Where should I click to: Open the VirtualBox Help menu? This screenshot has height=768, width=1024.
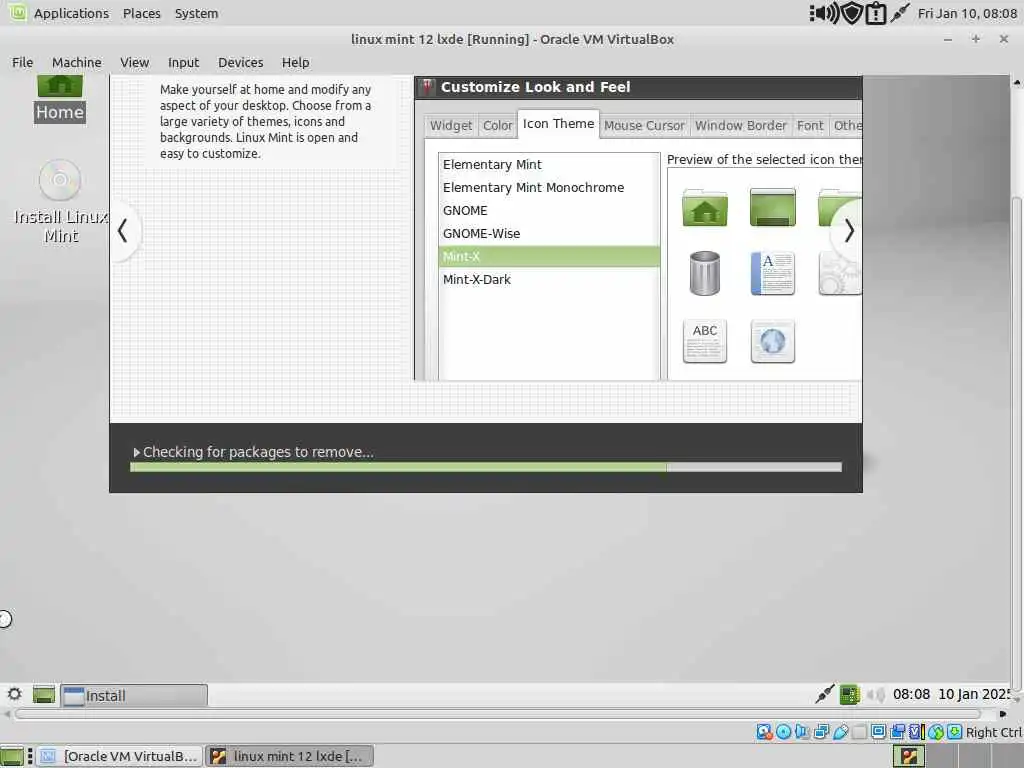pyautogui.click(x=295, y=63)
